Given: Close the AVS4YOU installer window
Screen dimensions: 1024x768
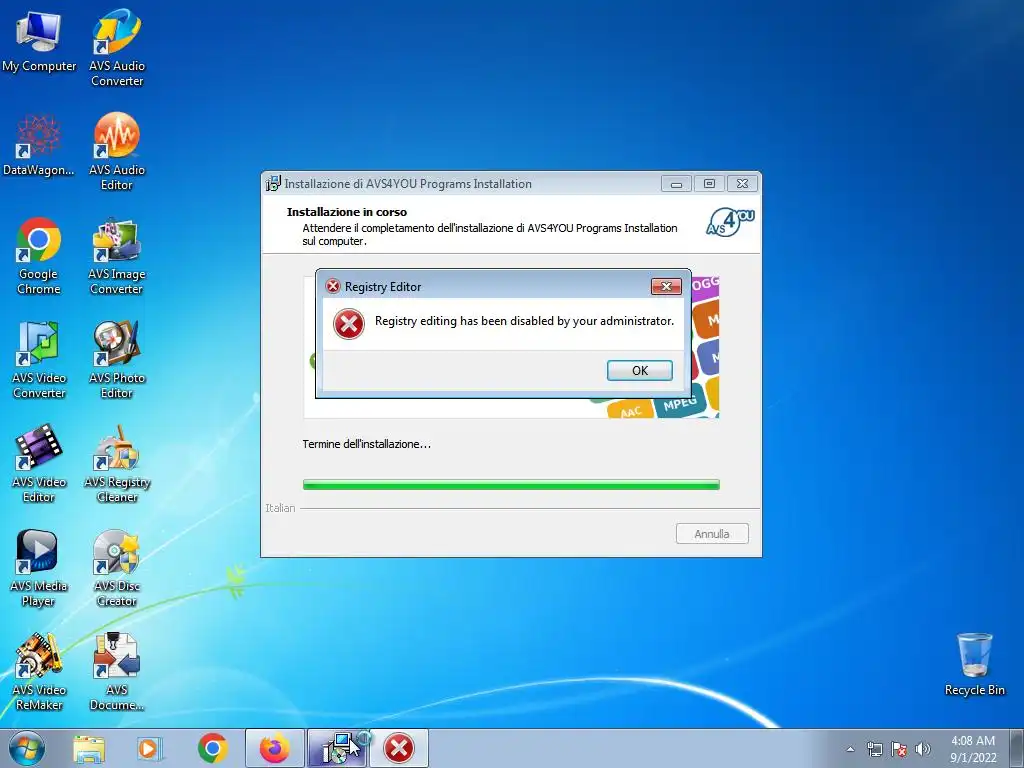Looking at the screenshot, I should tap(743, 184).
